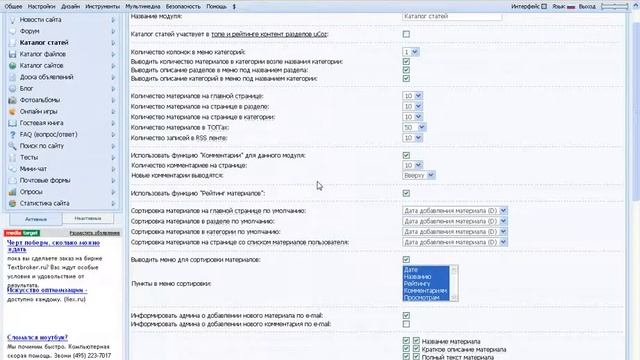
Task: Click the Интерфейс toggle icon in top bar
Action: (544, 7)
